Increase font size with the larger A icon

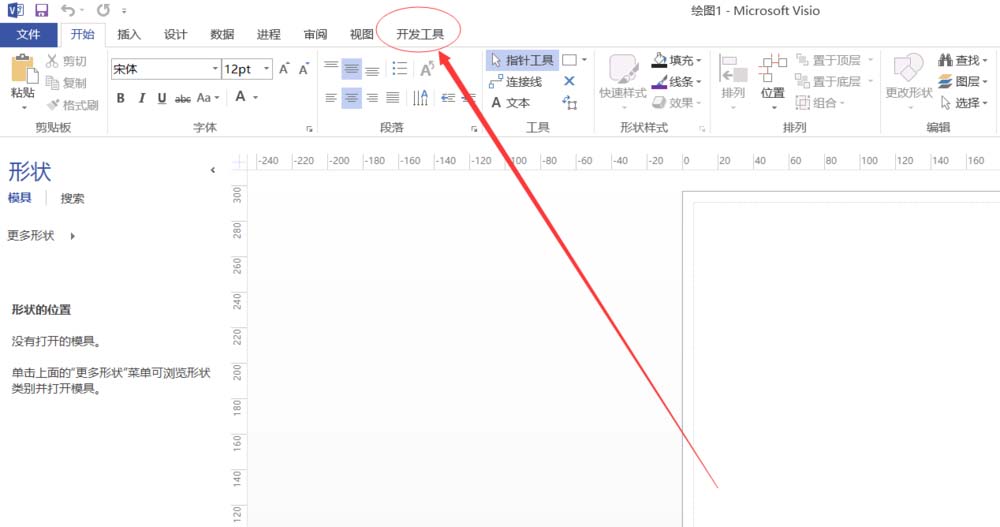[284, 68]
